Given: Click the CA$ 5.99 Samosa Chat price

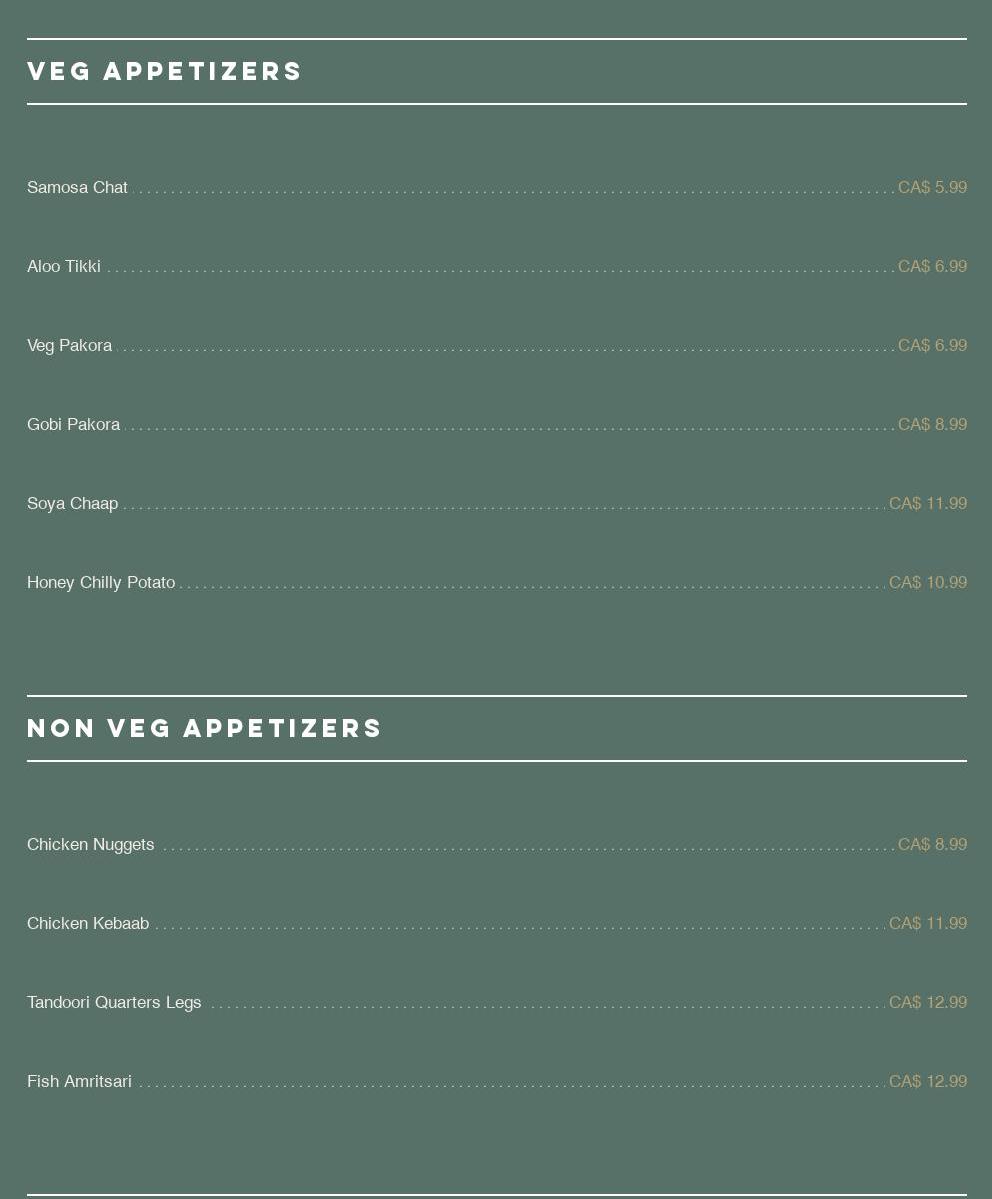Looking at the screenshot, I should 932,188.
